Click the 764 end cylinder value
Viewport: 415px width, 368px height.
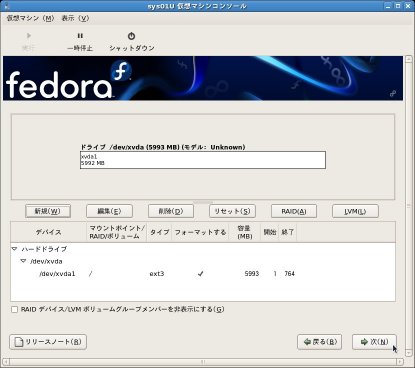click(x=289, y=274)
